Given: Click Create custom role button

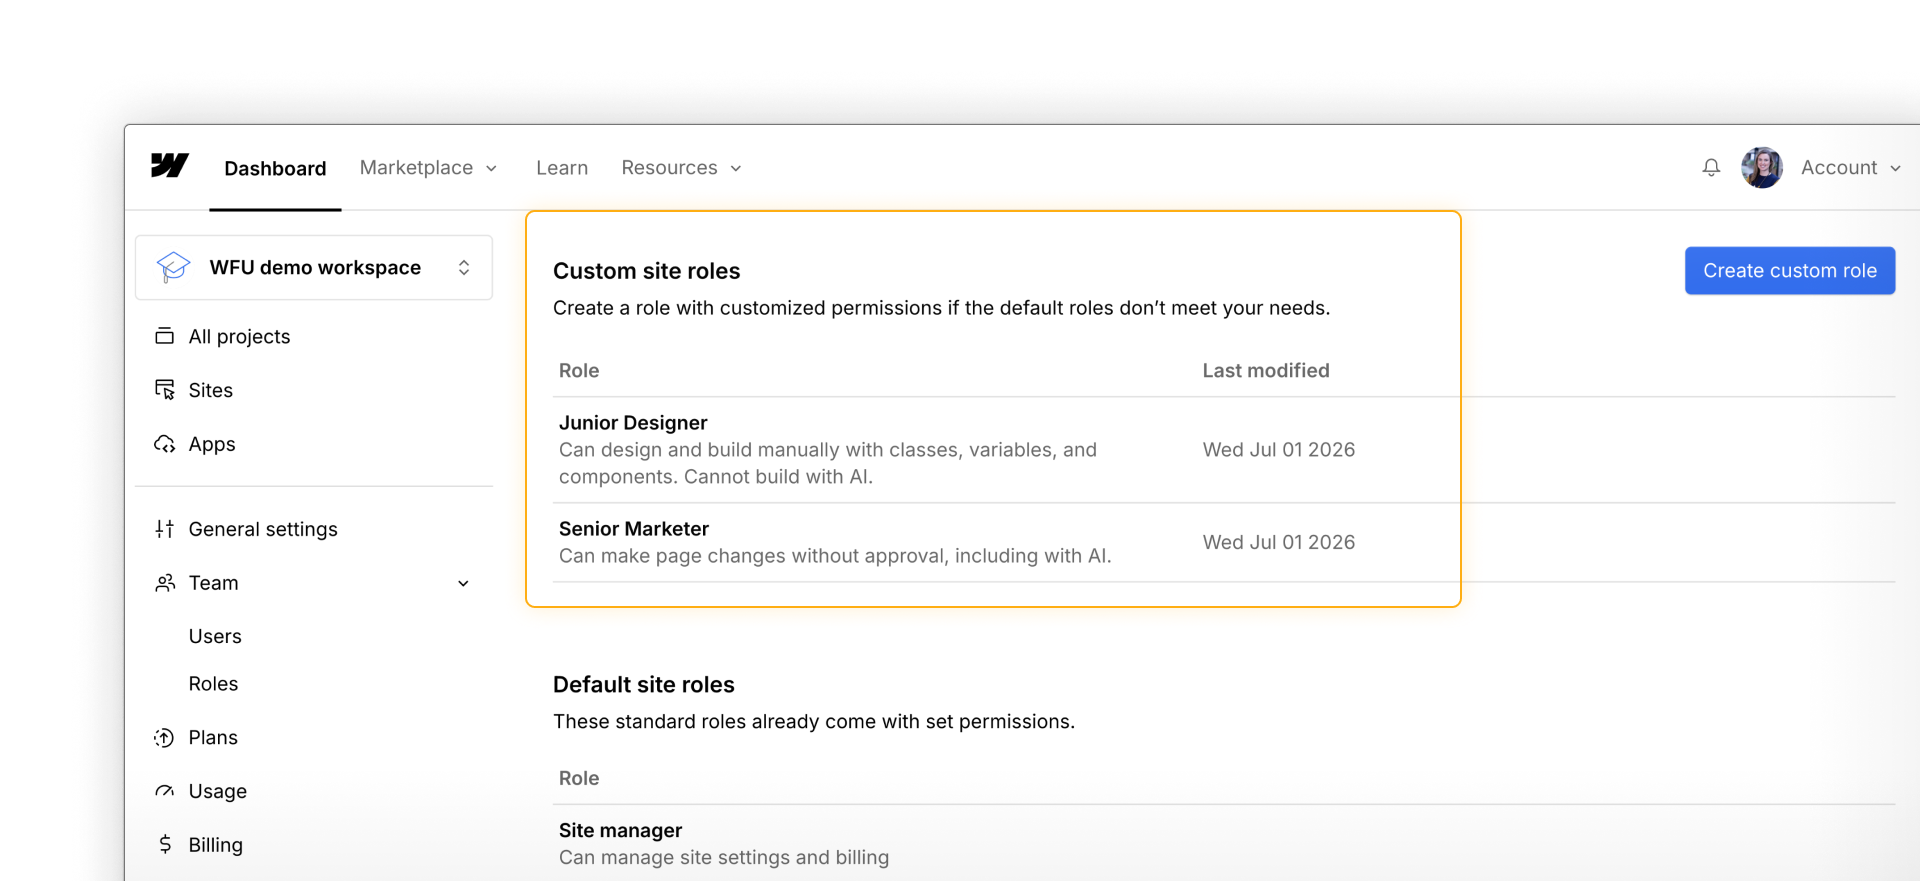Looking at the screenshot, I should [x=1790, y=271].
